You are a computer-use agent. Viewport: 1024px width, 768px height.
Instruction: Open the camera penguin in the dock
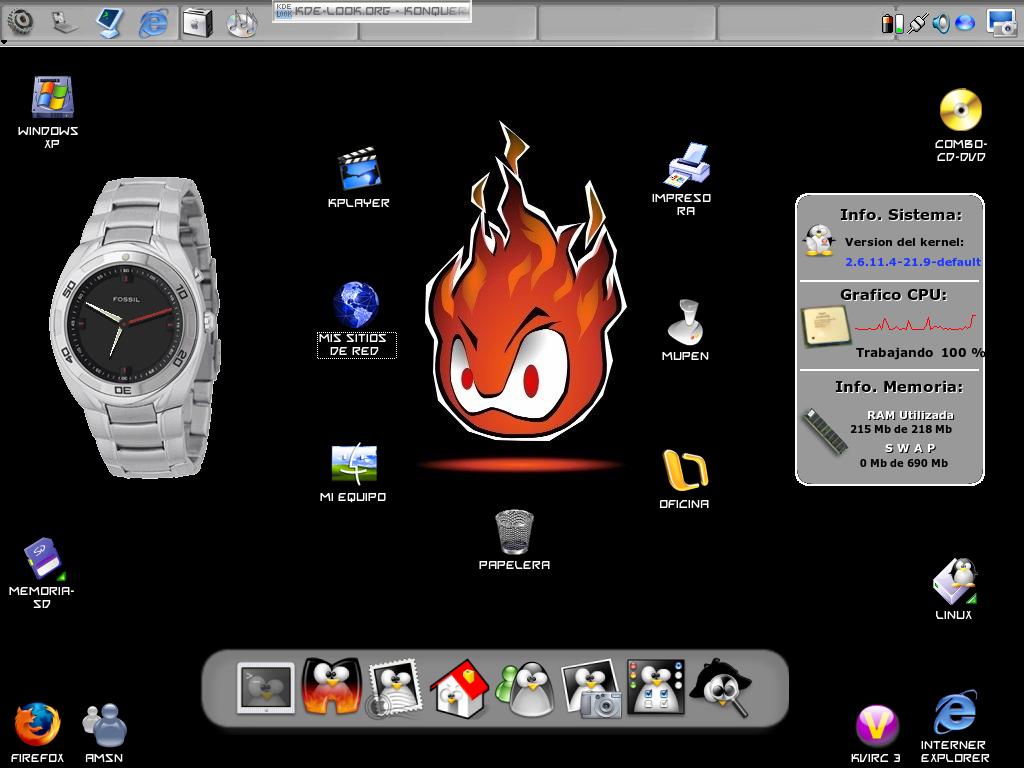(591, 689)
